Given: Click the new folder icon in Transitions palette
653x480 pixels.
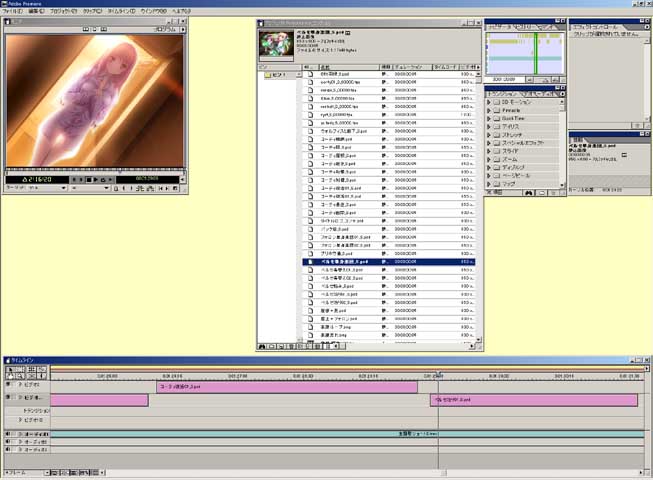Looking at the screenshot, I should coord(542,193).
